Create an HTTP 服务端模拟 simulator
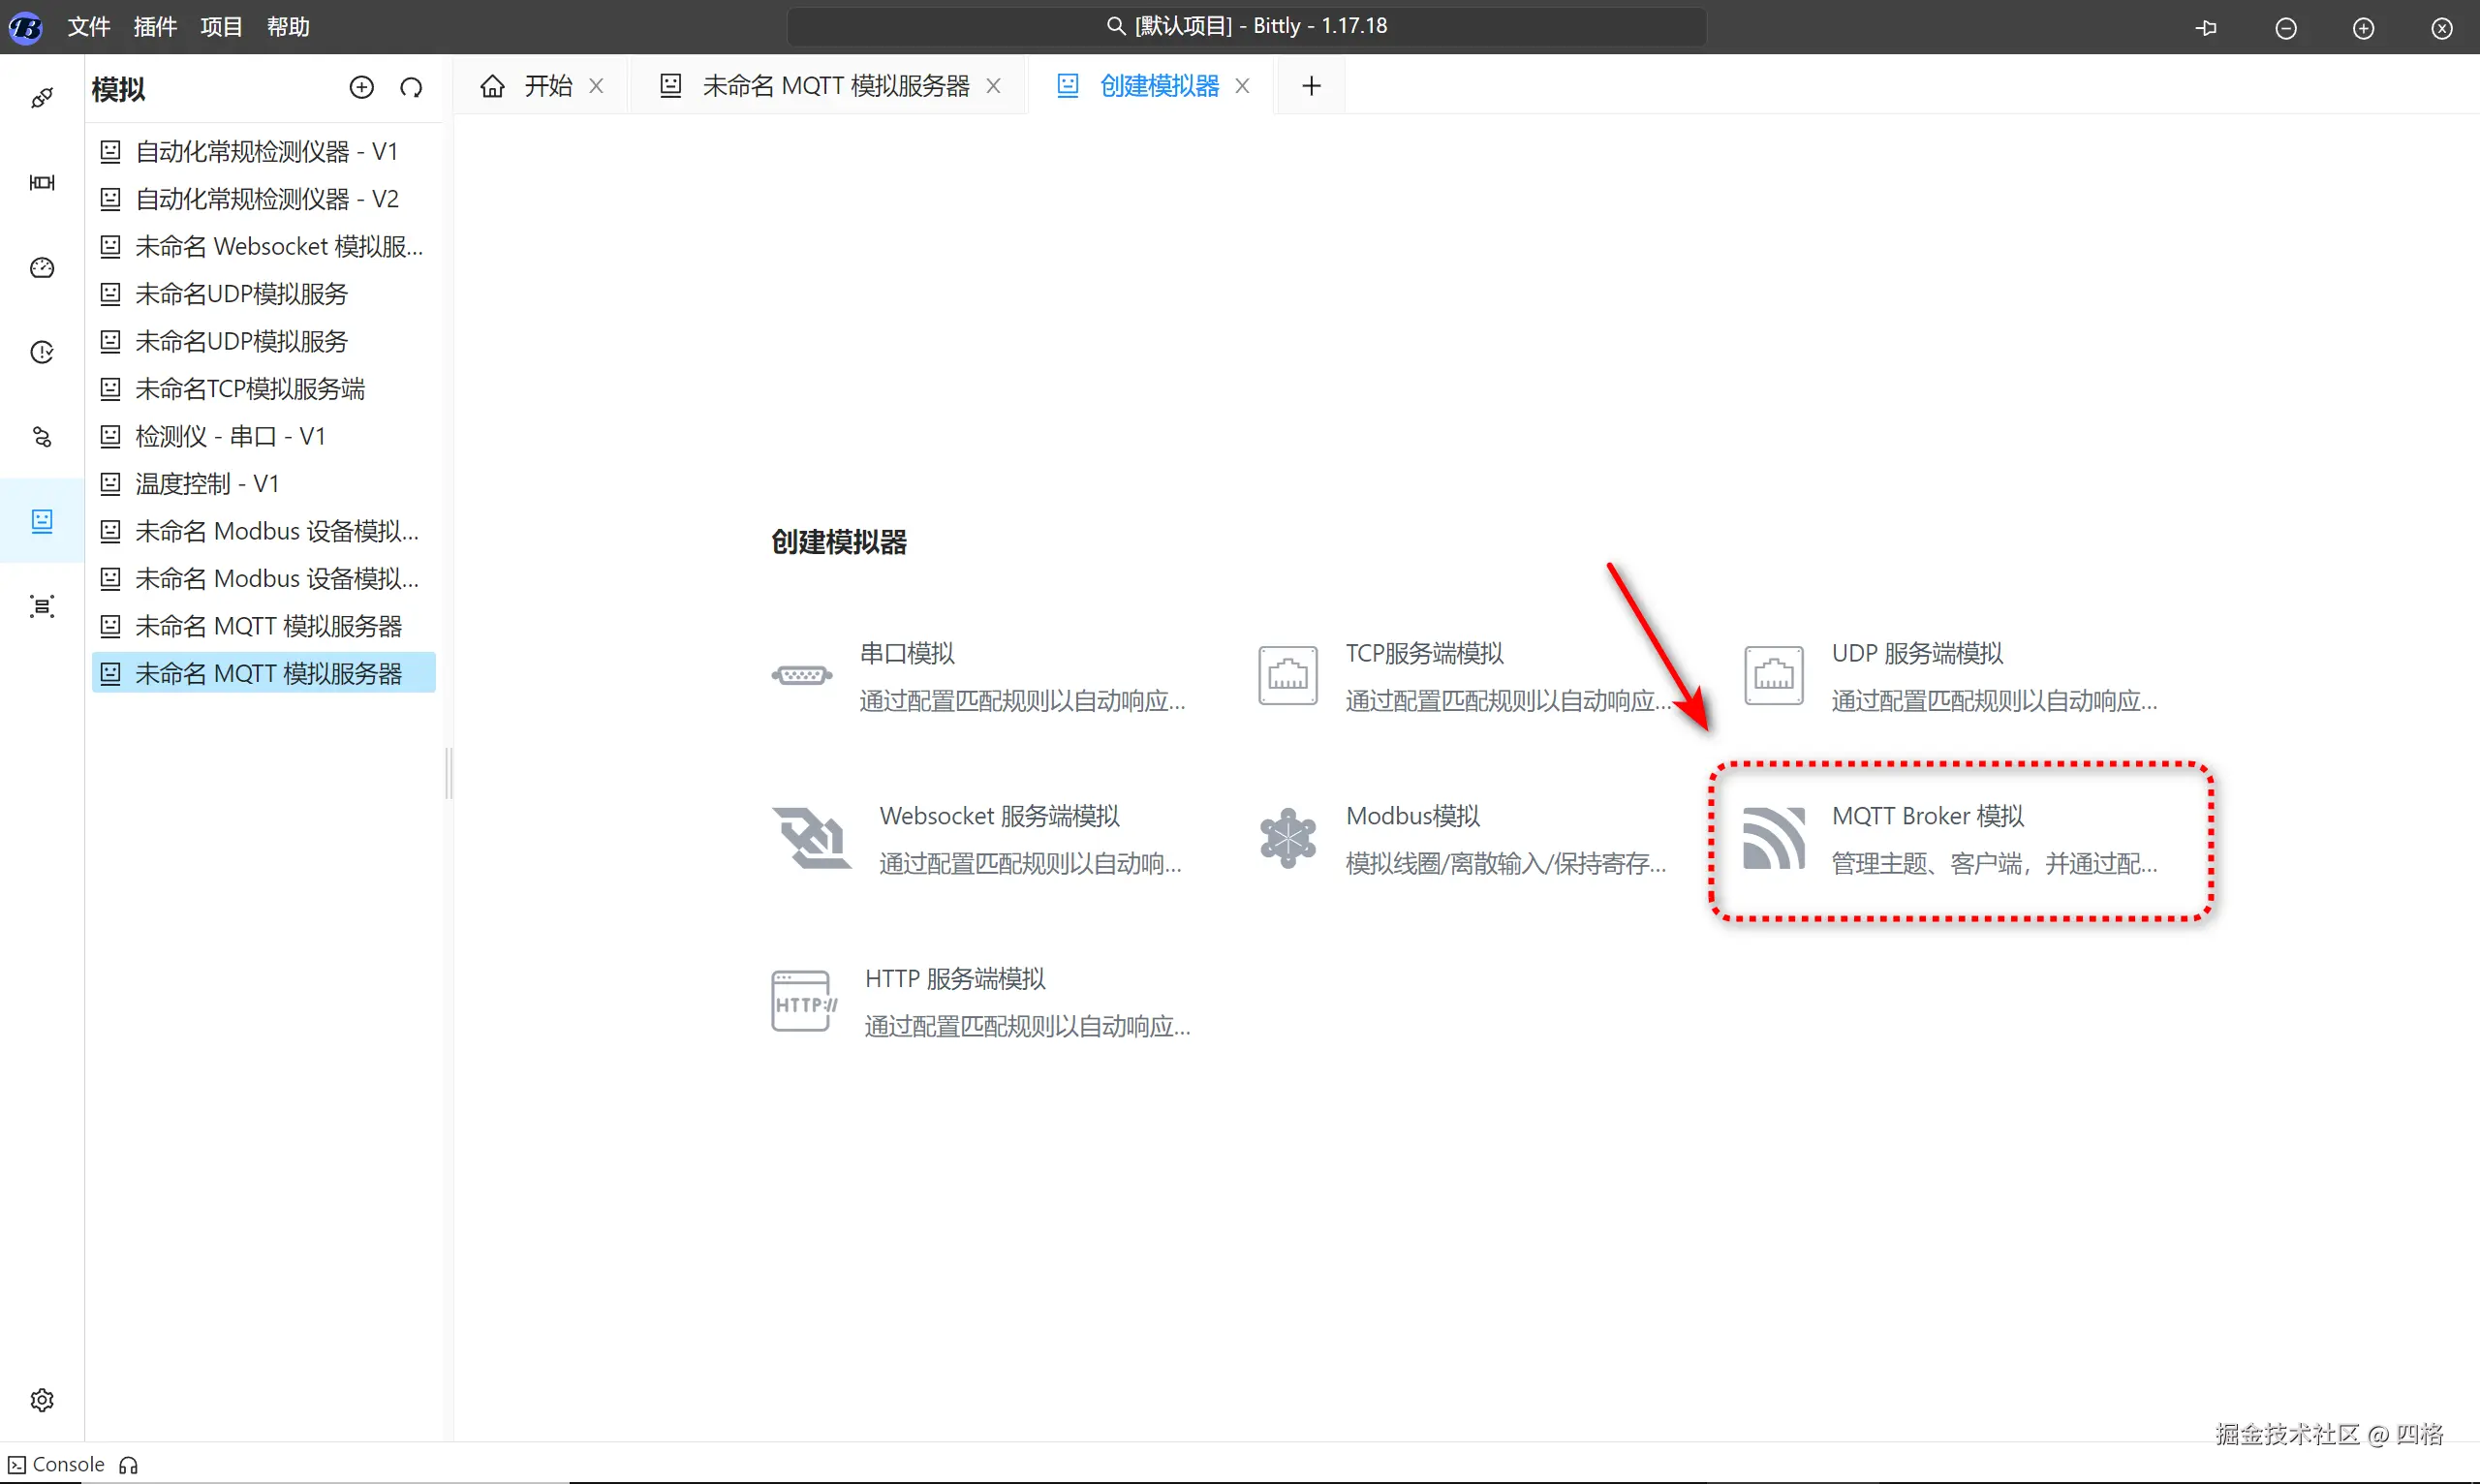 pos(954,979)
